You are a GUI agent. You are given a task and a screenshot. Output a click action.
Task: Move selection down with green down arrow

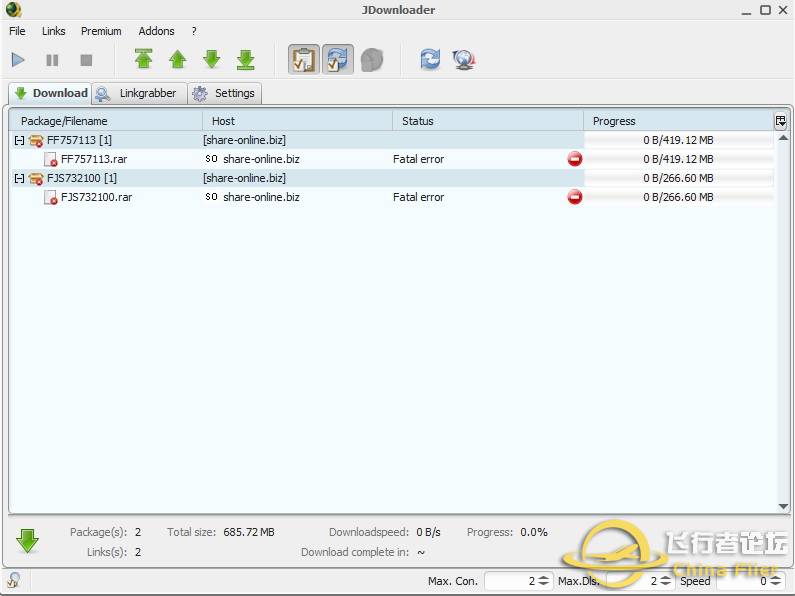pos(212,59)
